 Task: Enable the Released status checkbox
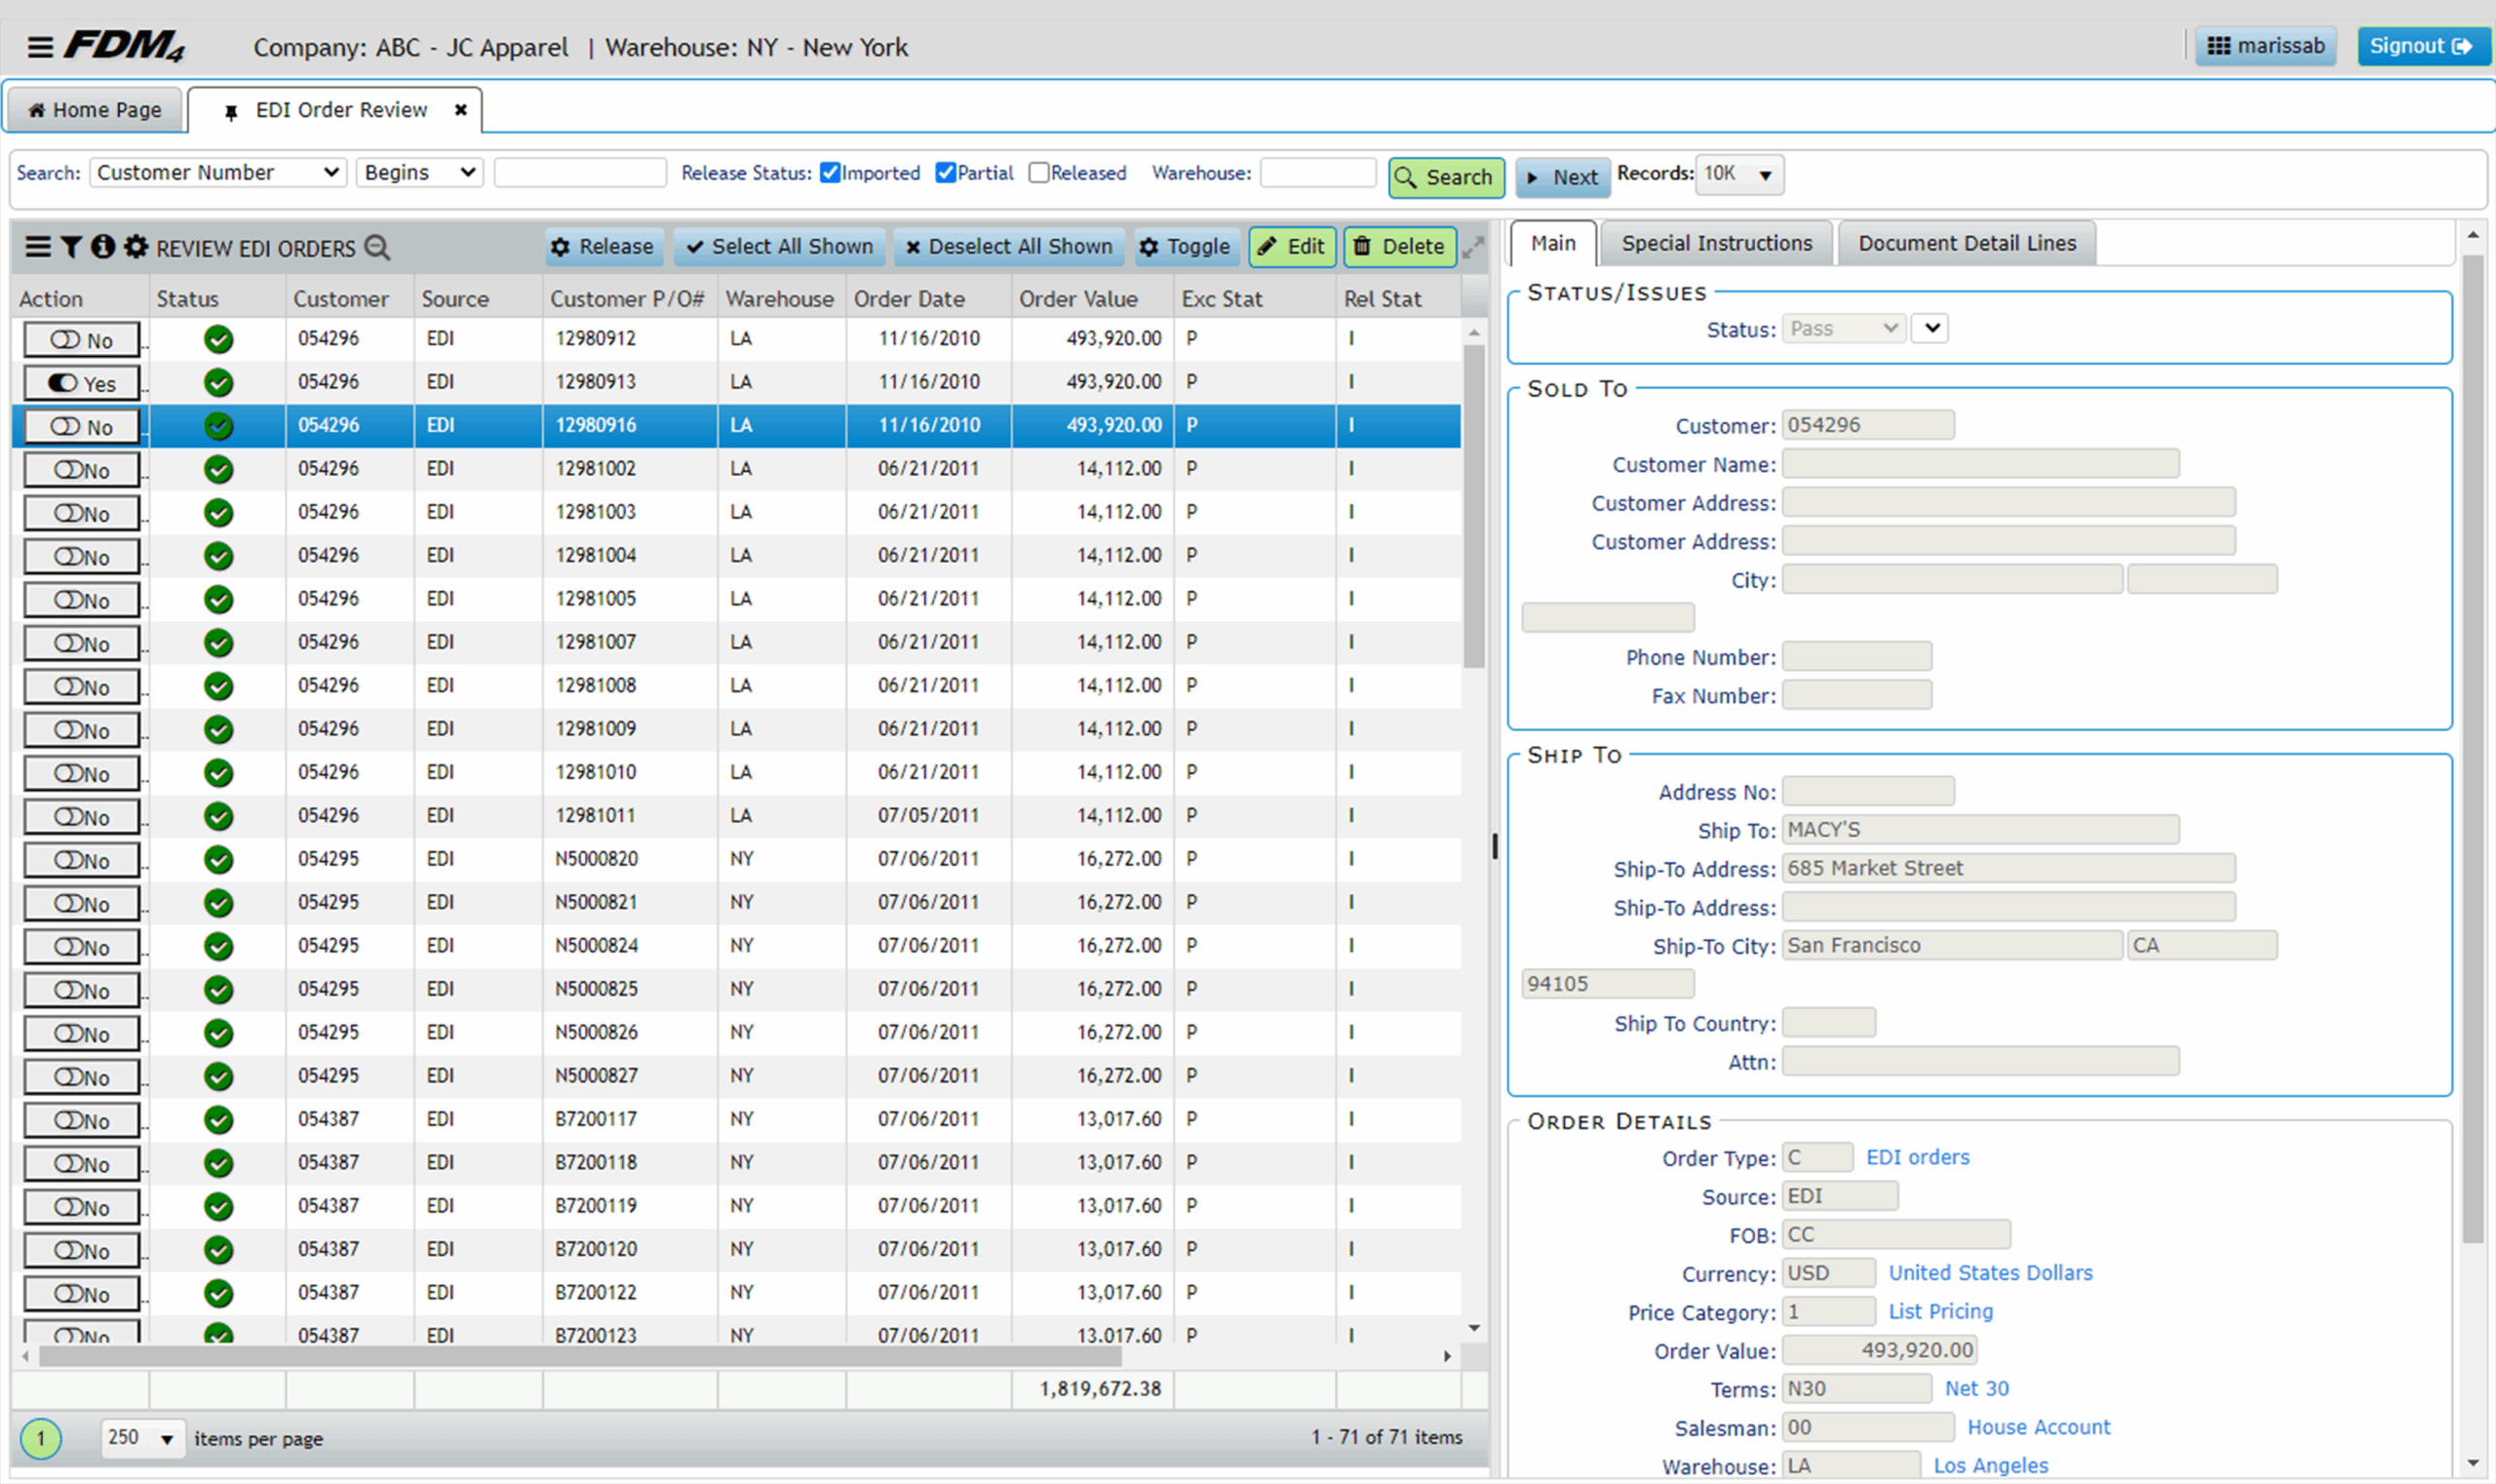(x=1039, y=173)
